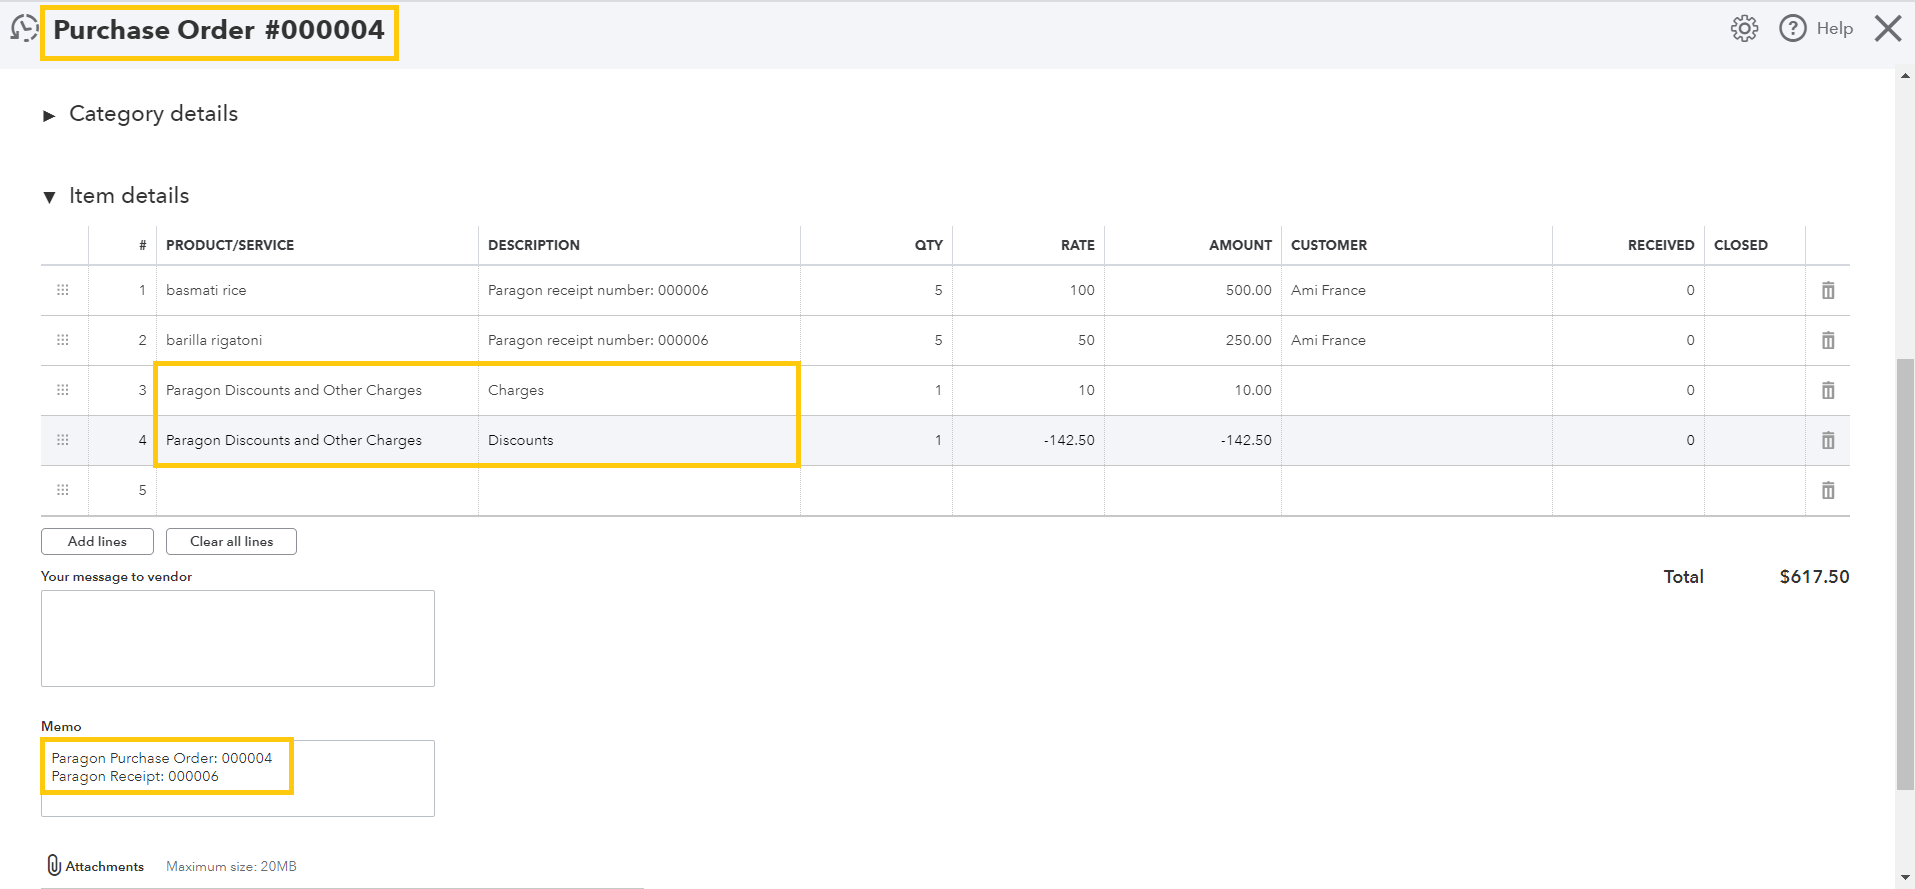Click the drag handle for row 1

(x=63, y=291)
